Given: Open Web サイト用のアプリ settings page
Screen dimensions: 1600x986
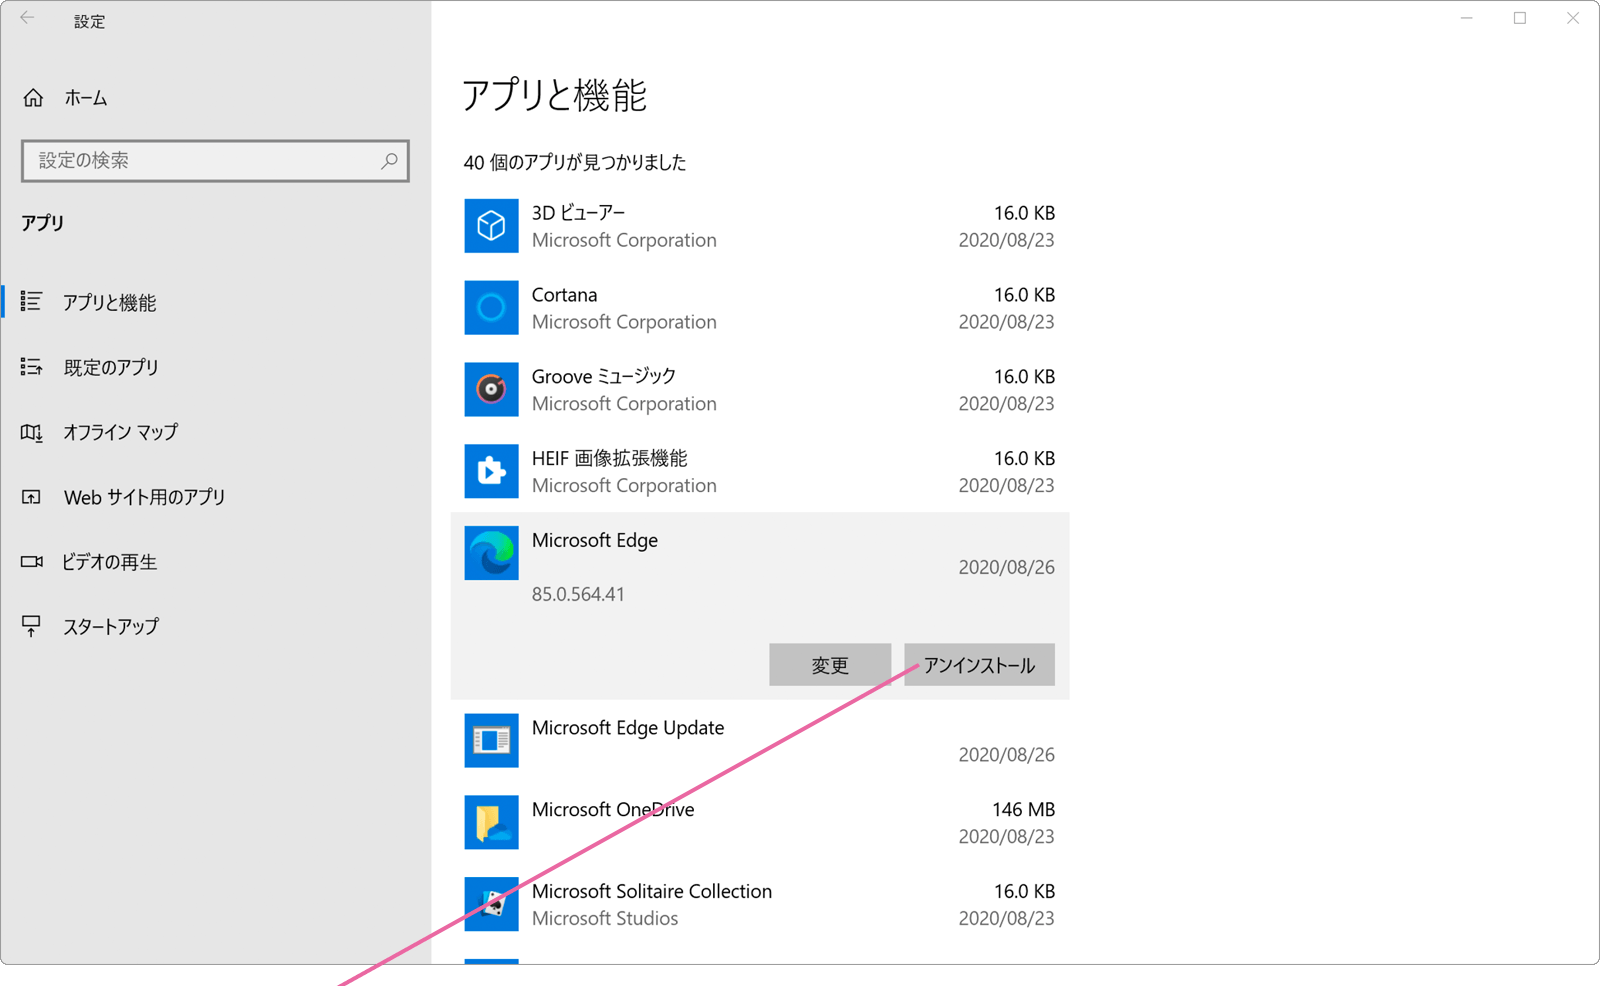Looking at the screenshot, I should [x=144, y=497].
